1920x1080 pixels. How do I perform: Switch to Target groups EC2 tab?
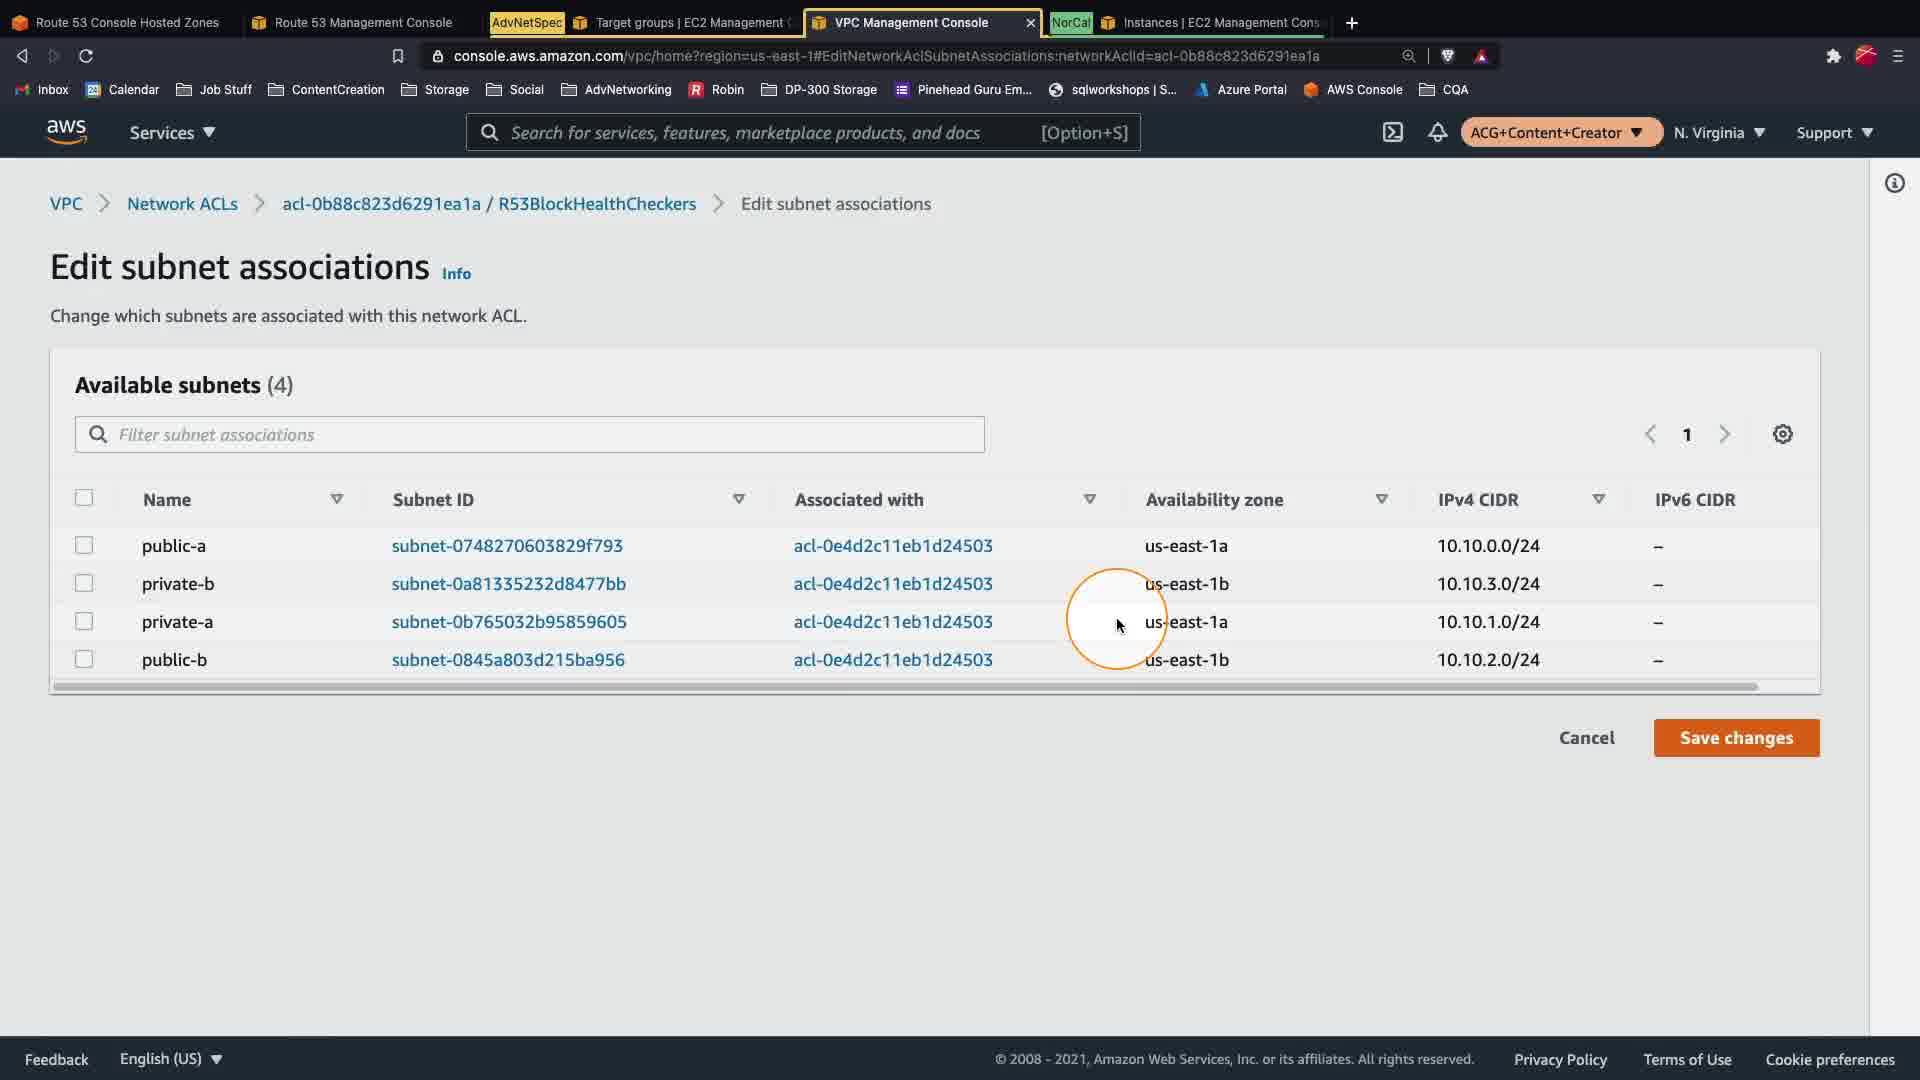tap(688, 22)
